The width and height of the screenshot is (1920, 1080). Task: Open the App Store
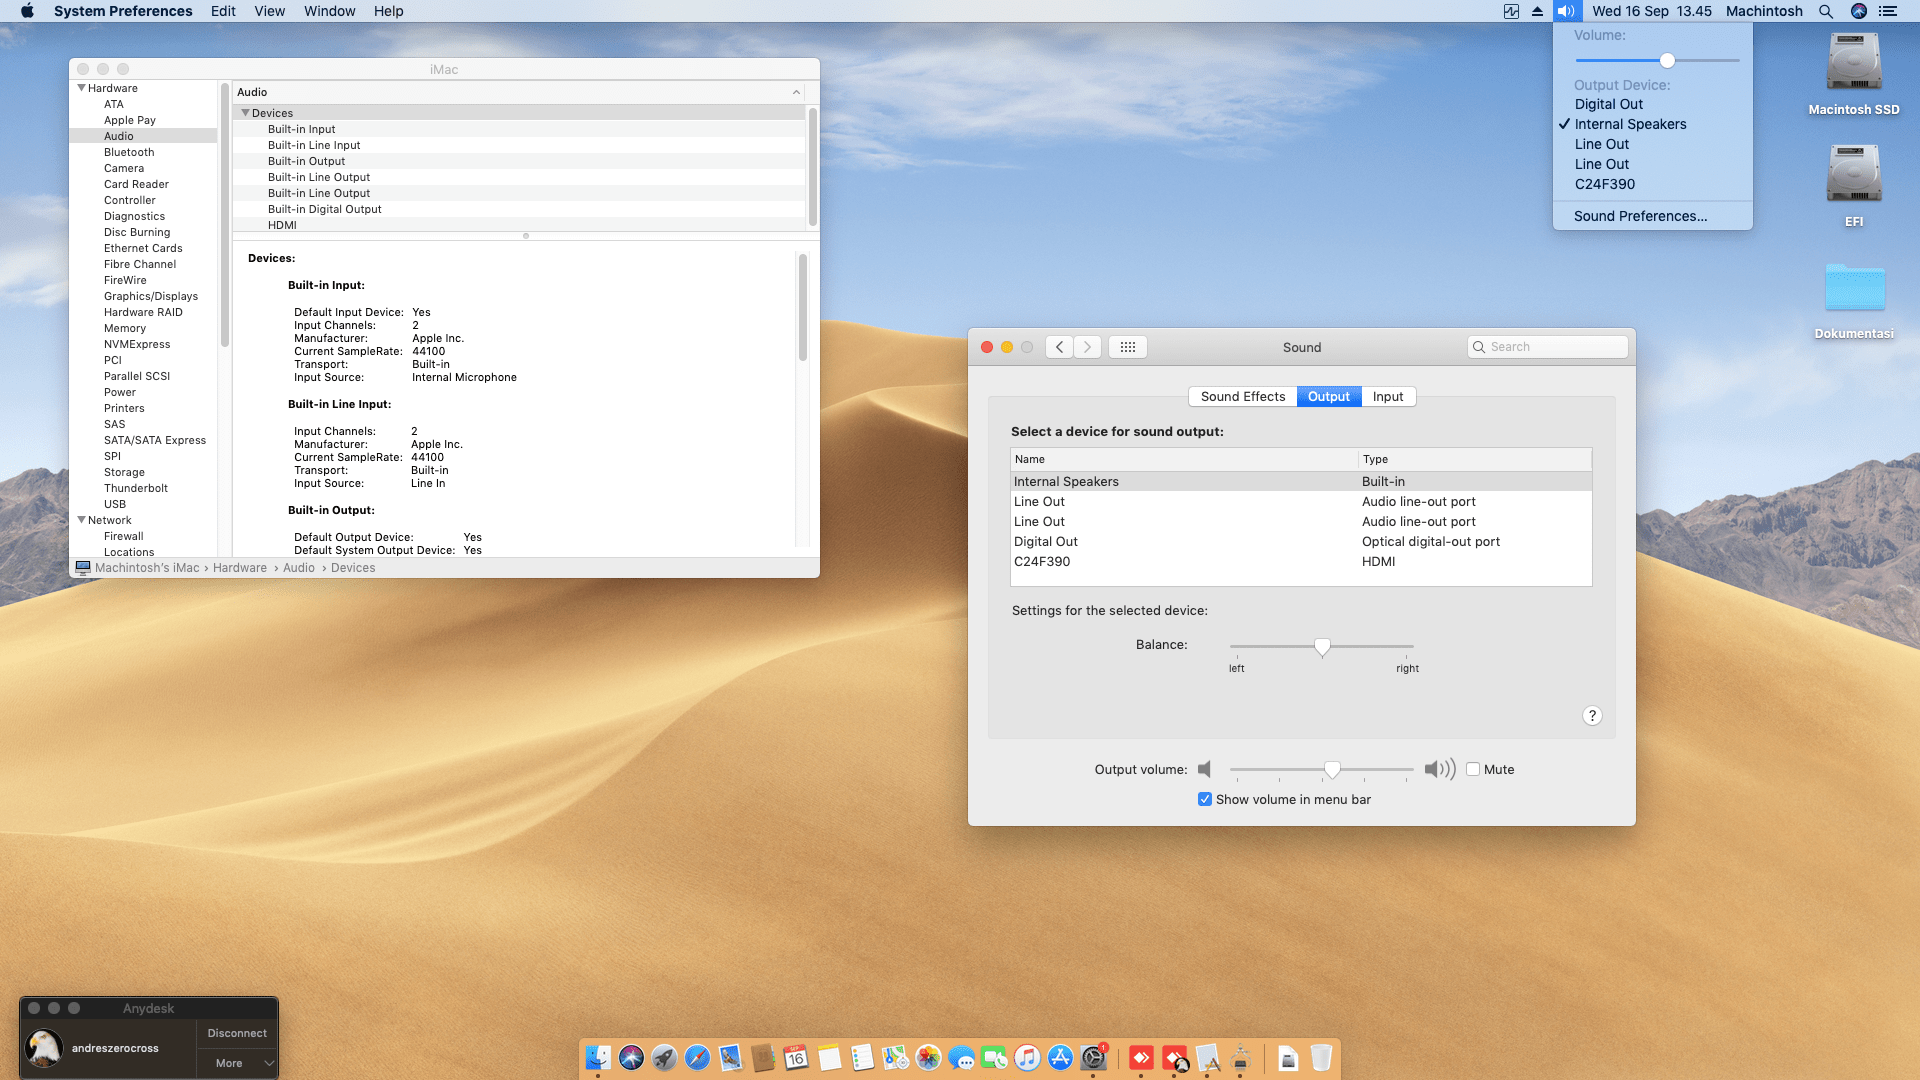click(x=1061, y=1057)
